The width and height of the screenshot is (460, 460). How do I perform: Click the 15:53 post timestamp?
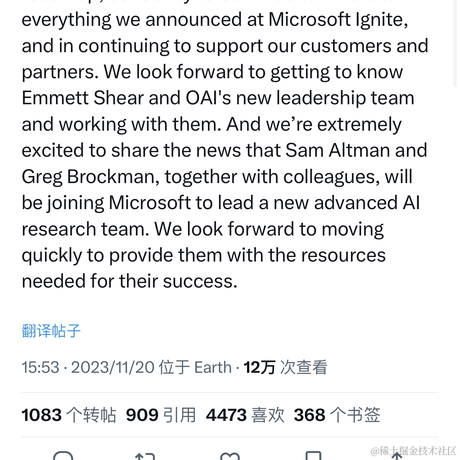(x=40, y=367)
